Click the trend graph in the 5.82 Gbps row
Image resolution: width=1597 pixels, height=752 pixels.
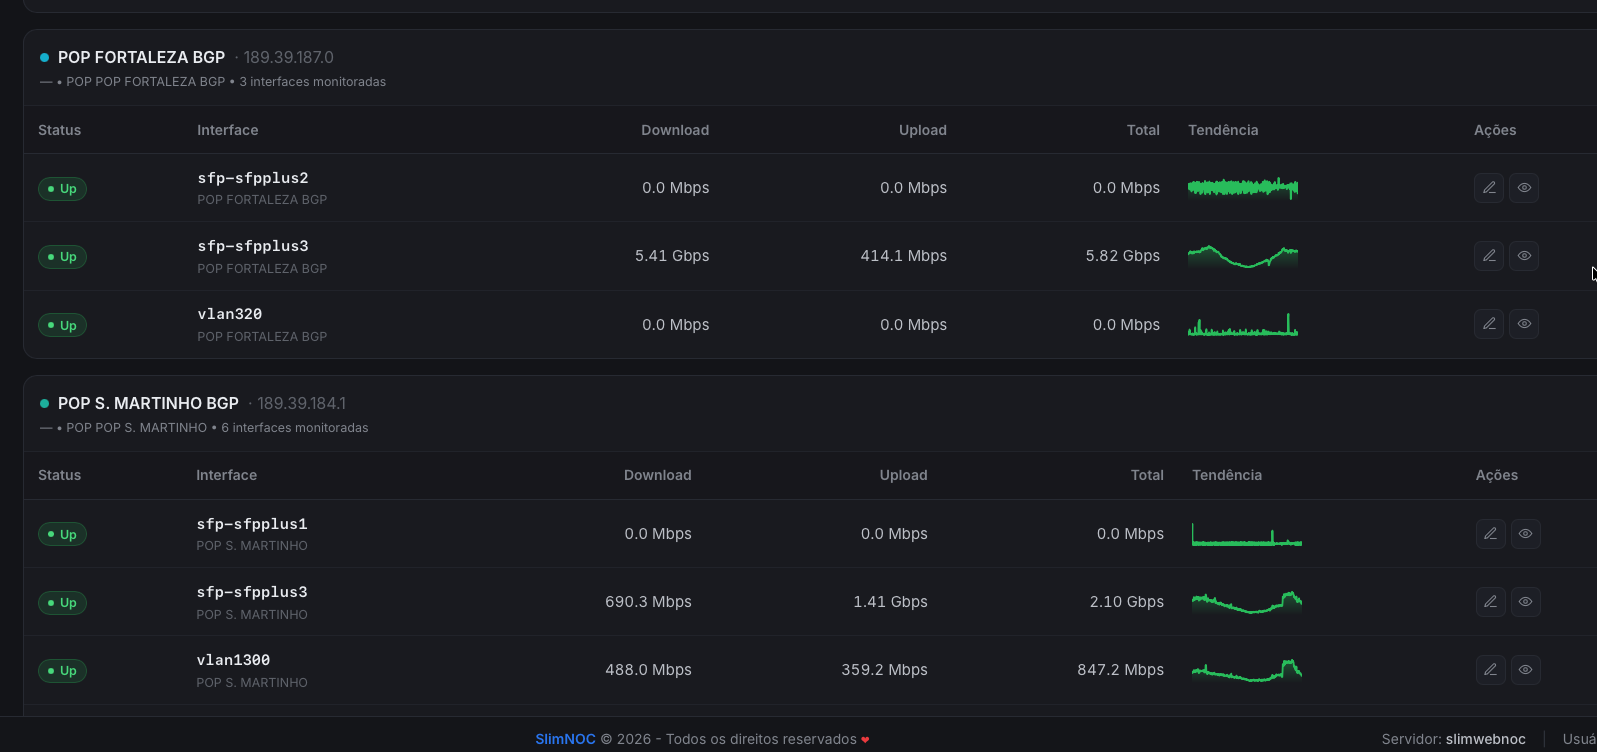pos(1243,256)
